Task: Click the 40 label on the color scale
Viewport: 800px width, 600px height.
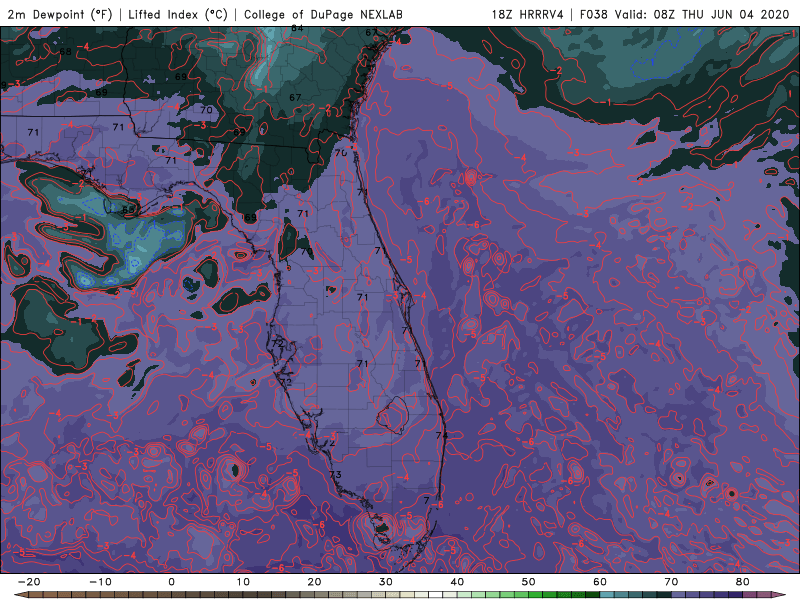Action: 457,582
